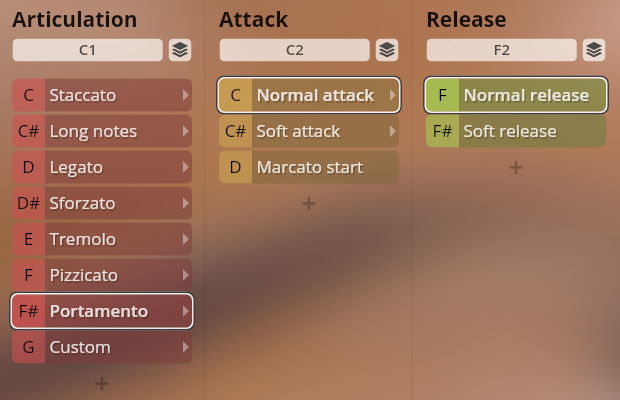Click the red D# key swatch for Sforzato
The height and width of the screenshot is (400, 620).
[x=28, y=203]
